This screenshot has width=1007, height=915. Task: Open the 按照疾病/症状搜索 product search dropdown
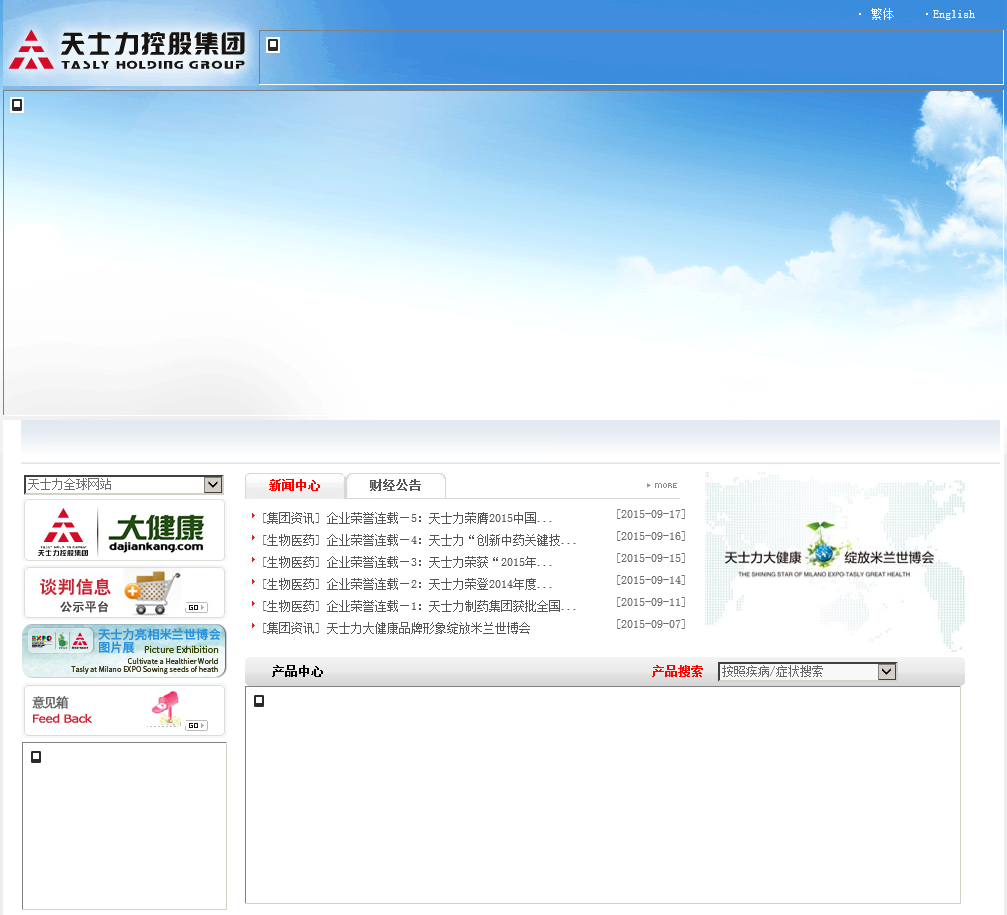(x=807, y=672)
